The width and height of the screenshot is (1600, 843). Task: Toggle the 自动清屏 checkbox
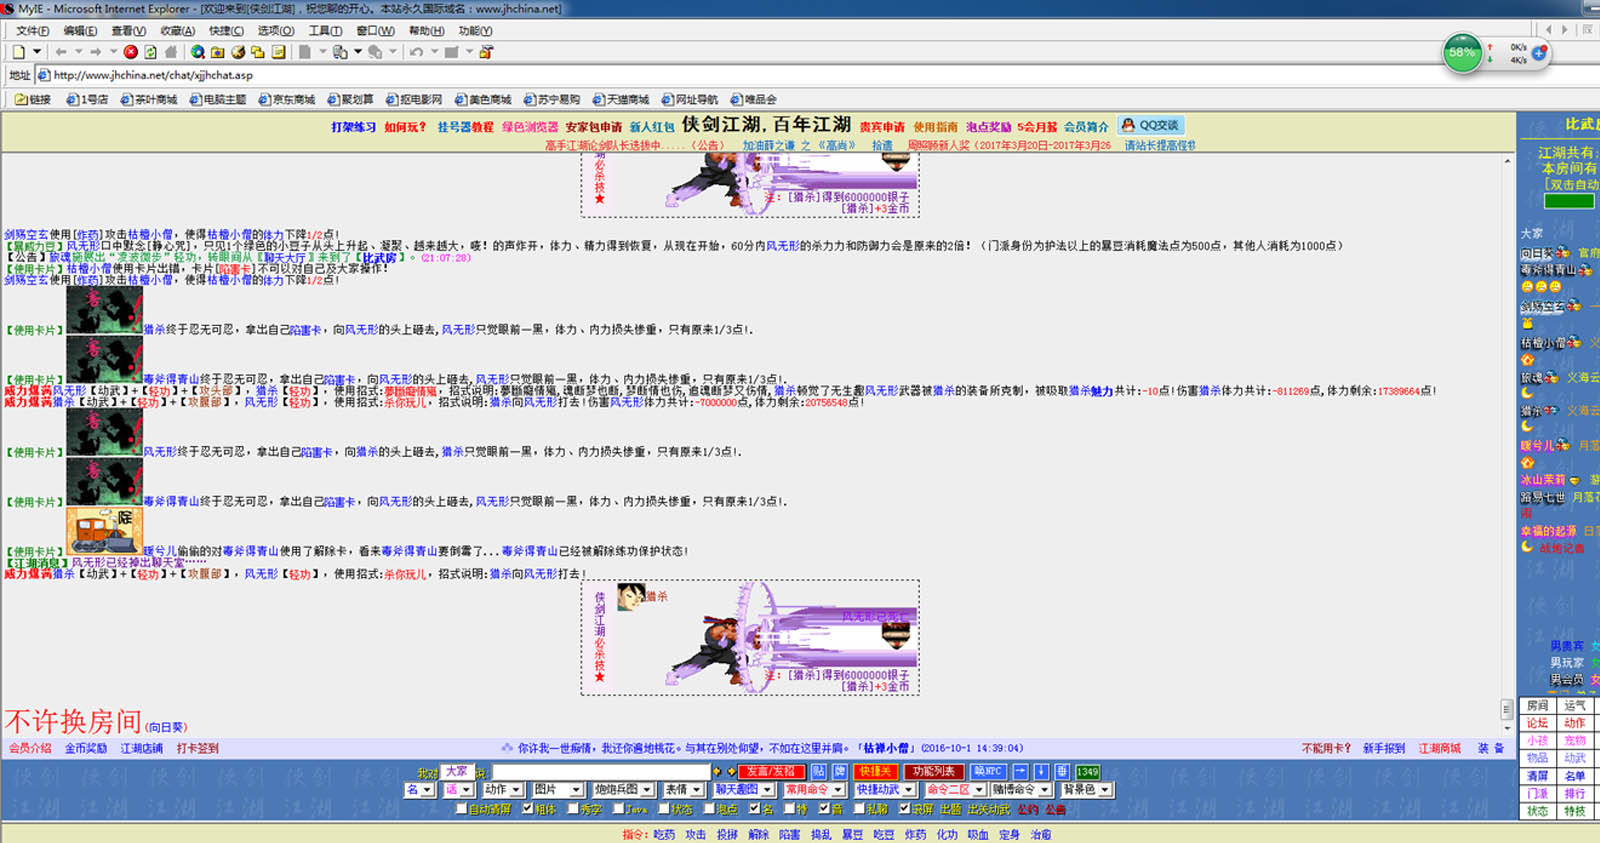click(461, 808)
